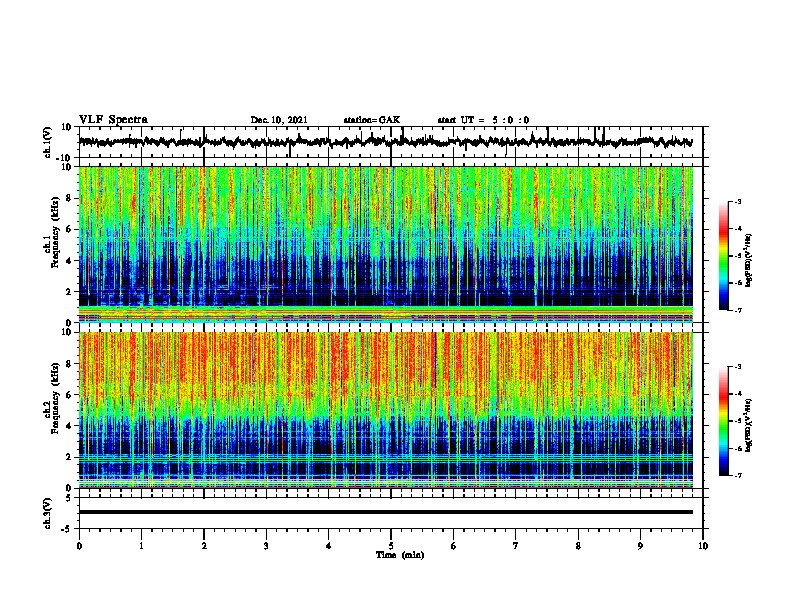Click the '8' tick on the ch.1 frequency axis
Viewport: 792px width, 612px height.
coord(69,198)
